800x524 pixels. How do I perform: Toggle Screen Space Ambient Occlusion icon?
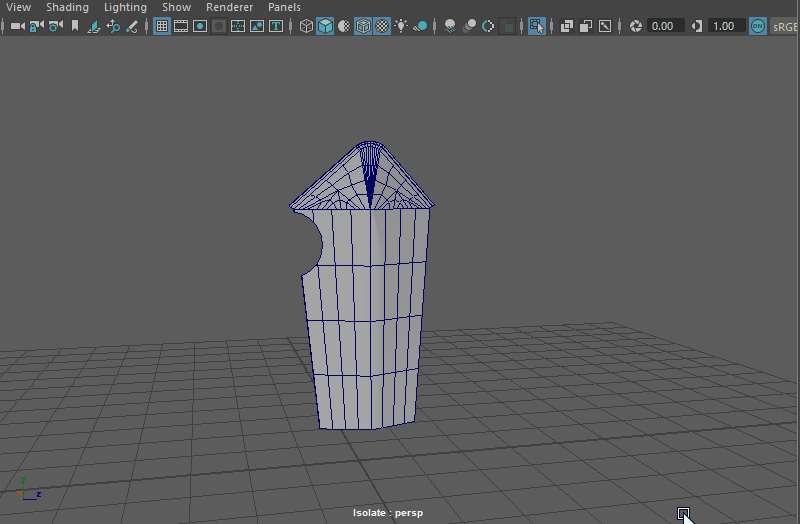(x=450, y=26)
